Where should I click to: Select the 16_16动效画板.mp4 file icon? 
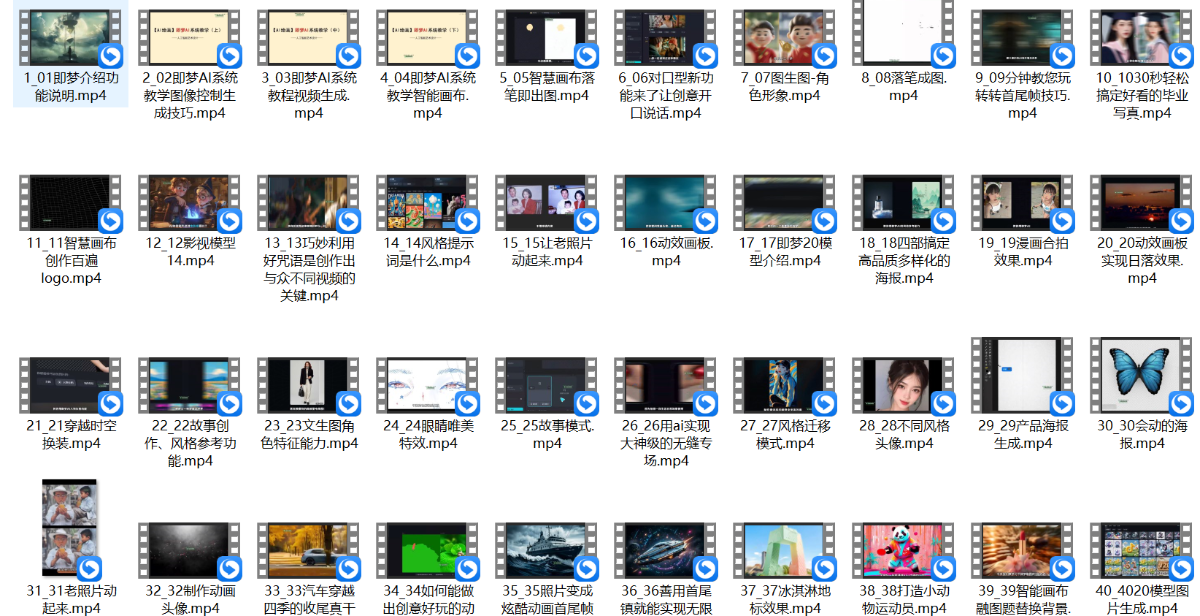665,203
